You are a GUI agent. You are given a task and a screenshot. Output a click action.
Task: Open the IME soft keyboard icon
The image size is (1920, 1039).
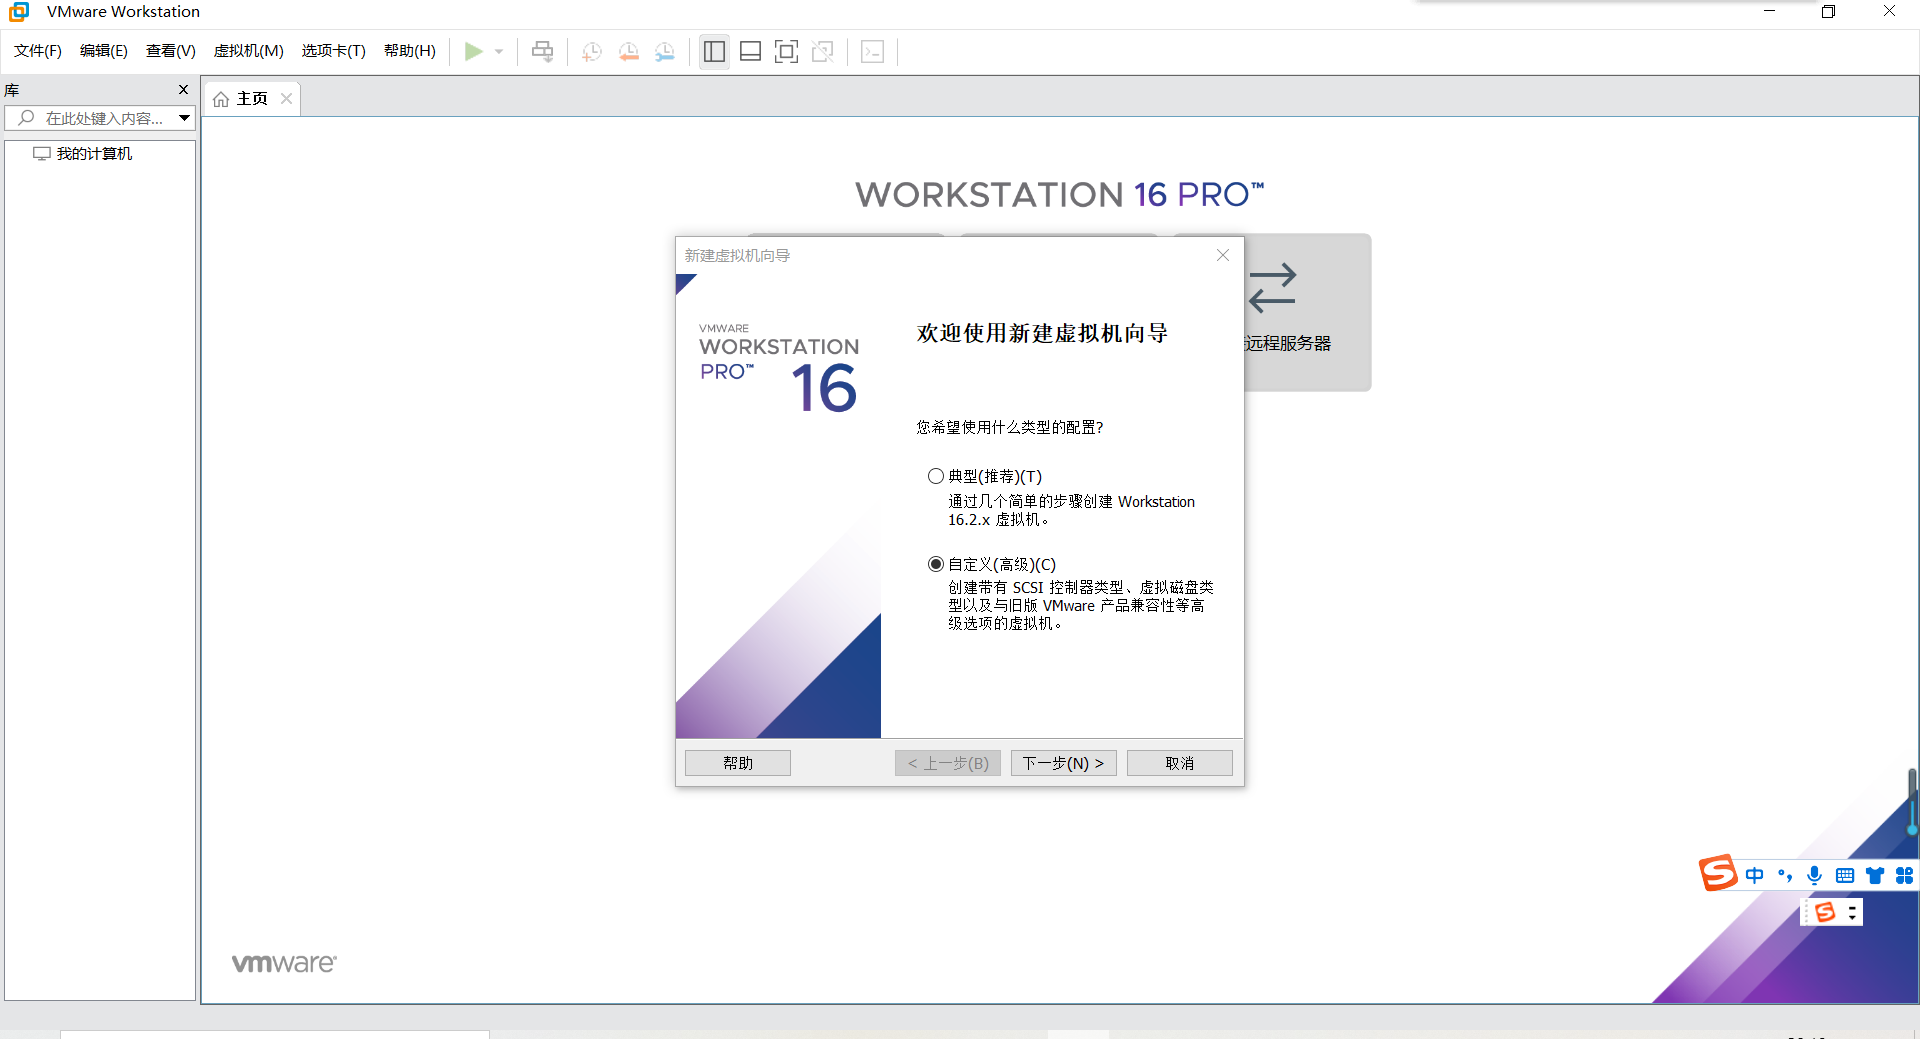(x=1845, y=875)
